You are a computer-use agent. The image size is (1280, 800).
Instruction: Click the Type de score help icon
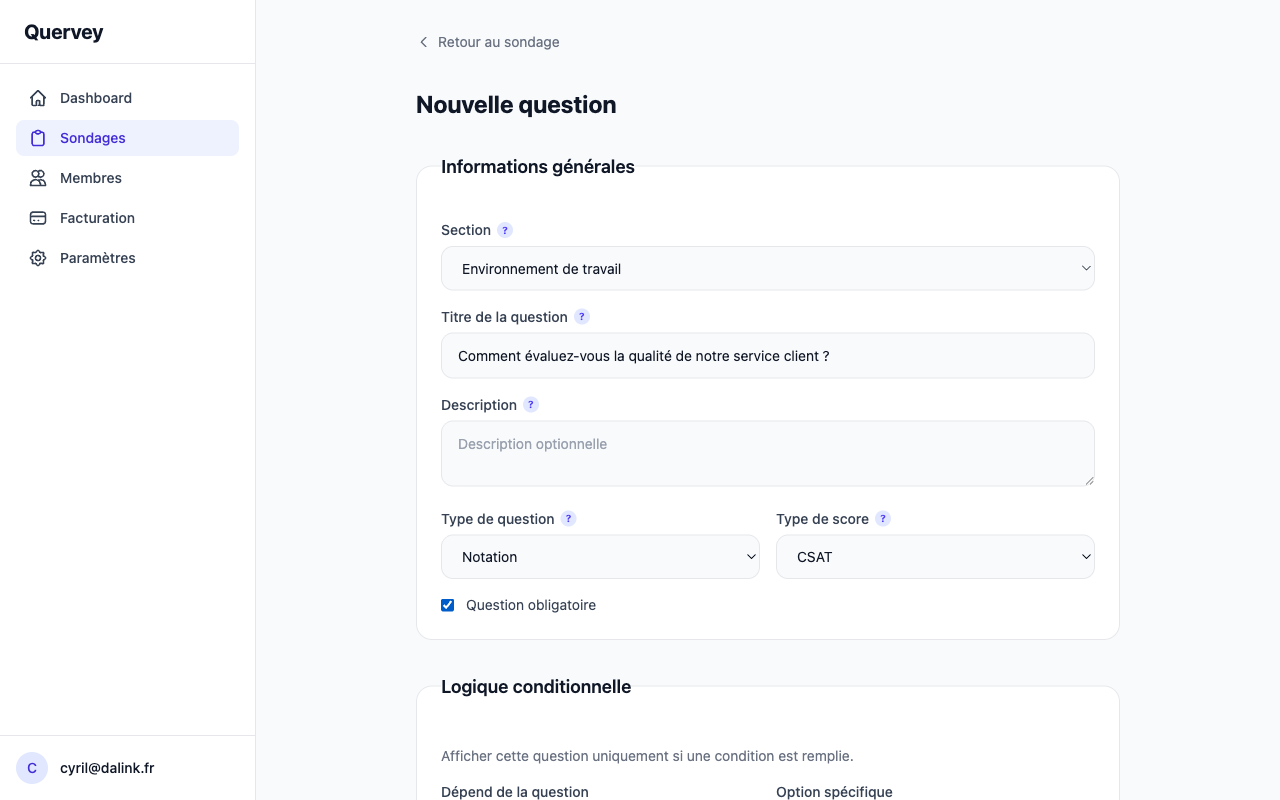pyautogui.click(x=882, y=518)
